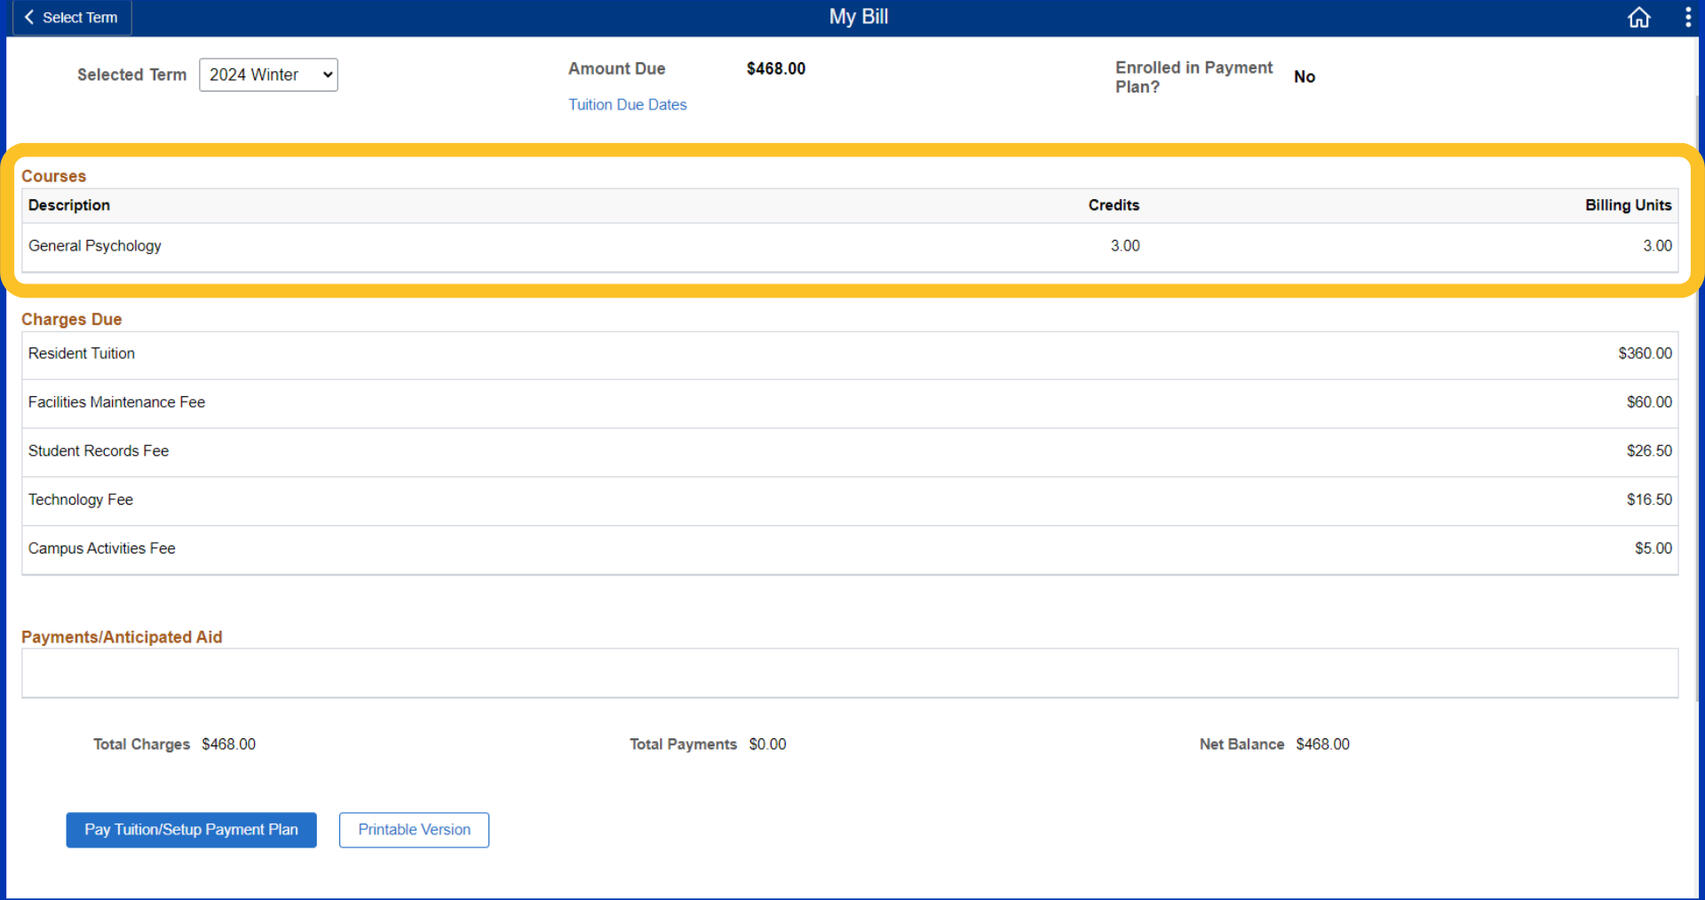Open the three-dot actions menu
1705x900 pixels.
click(x=1687, y=17)
